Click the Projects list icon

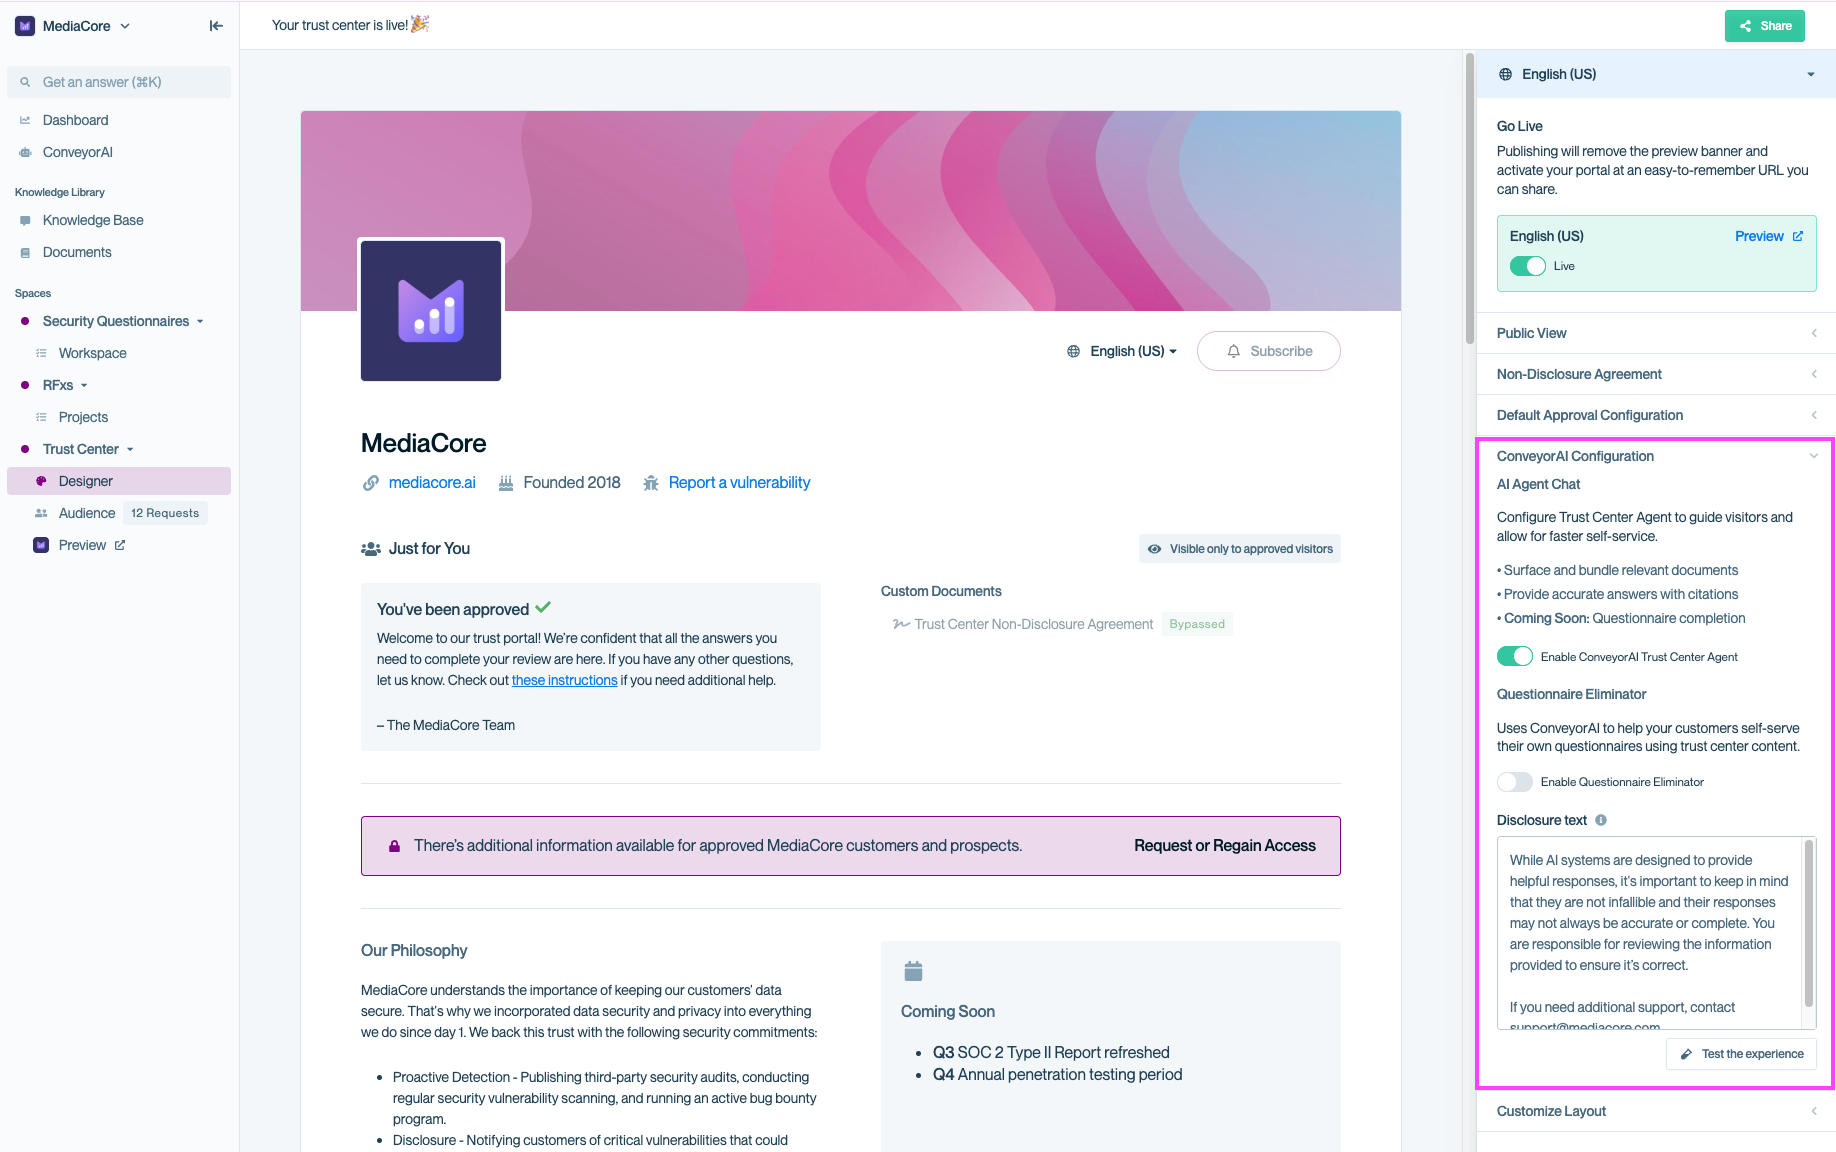click(41, 417)
